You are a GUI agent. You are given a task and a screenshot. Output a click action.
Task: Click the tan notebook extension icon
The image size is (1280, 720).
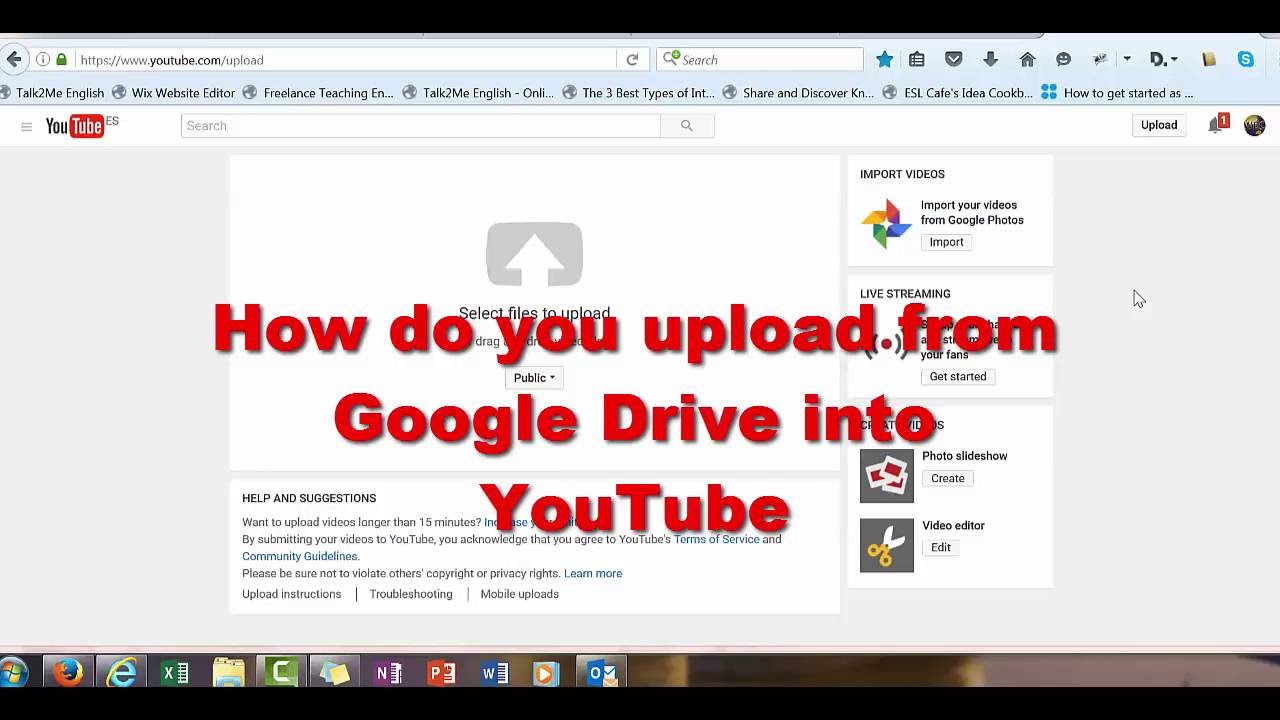click(1209, 60)
